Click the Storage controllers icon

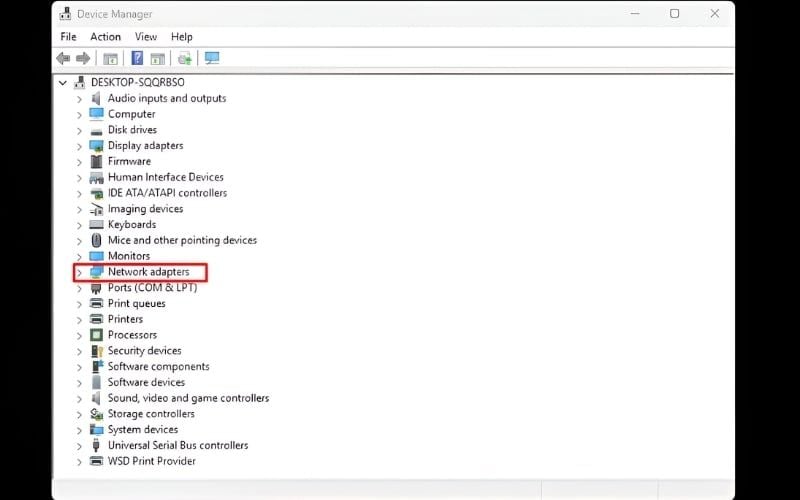point(96,414)
